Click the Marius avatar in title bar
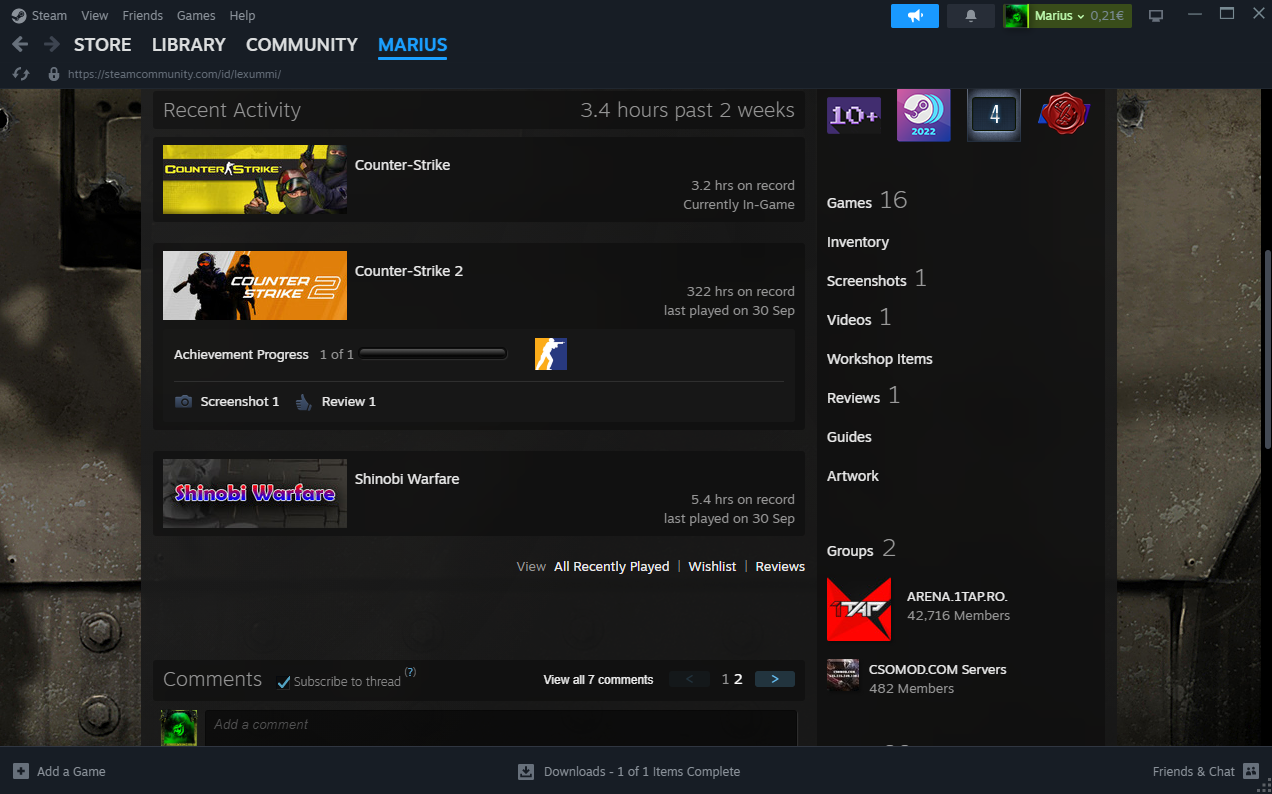 tap(1016, 16)
